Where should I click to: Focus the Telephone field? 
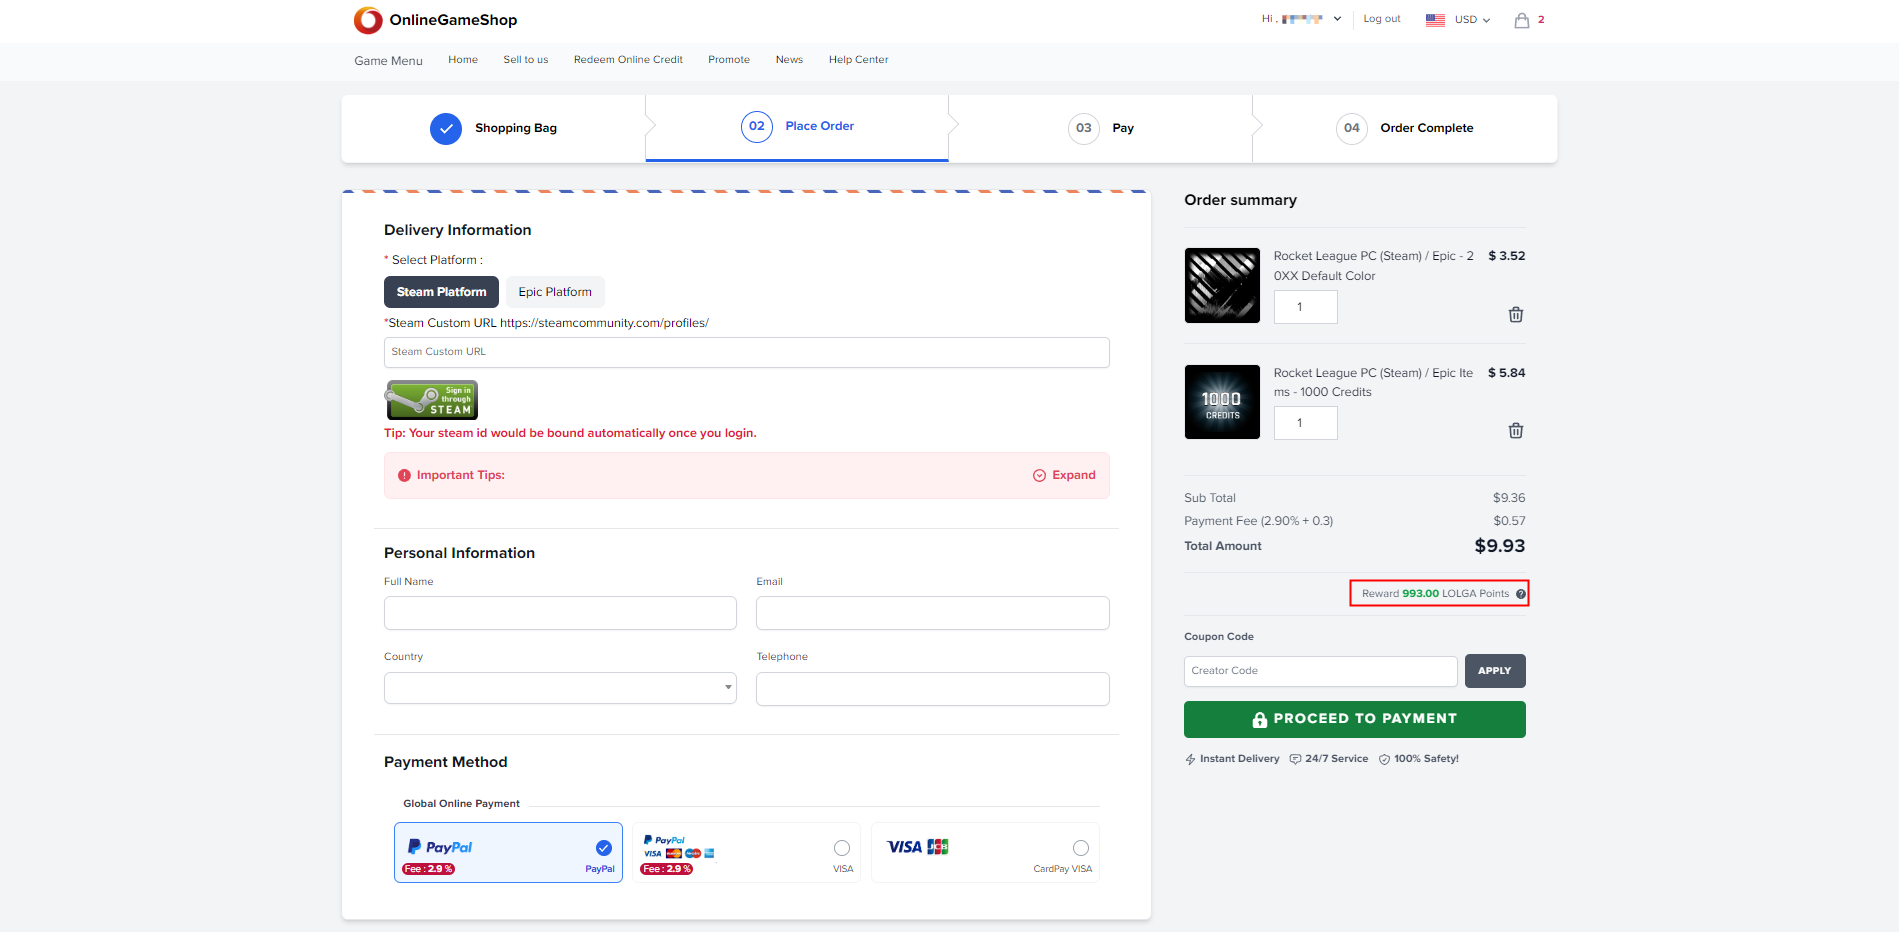(933, 689)
